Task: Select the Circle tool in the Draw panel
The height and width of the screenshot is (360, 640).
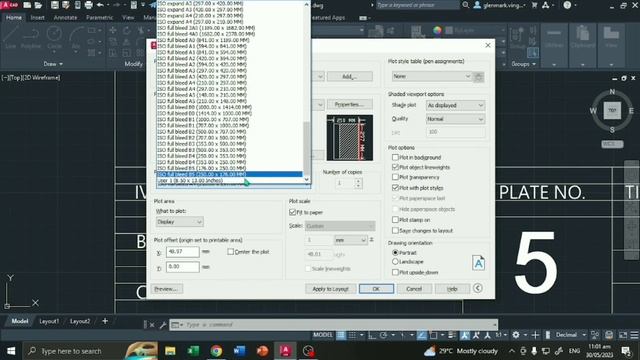Action: pyautogui.click(x=54, y=38)
